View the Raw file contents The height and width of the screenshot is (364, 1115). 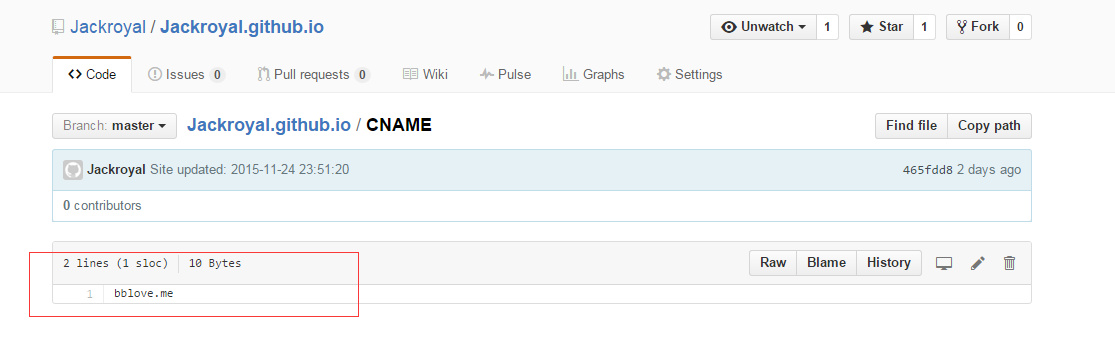pos(773,263)
